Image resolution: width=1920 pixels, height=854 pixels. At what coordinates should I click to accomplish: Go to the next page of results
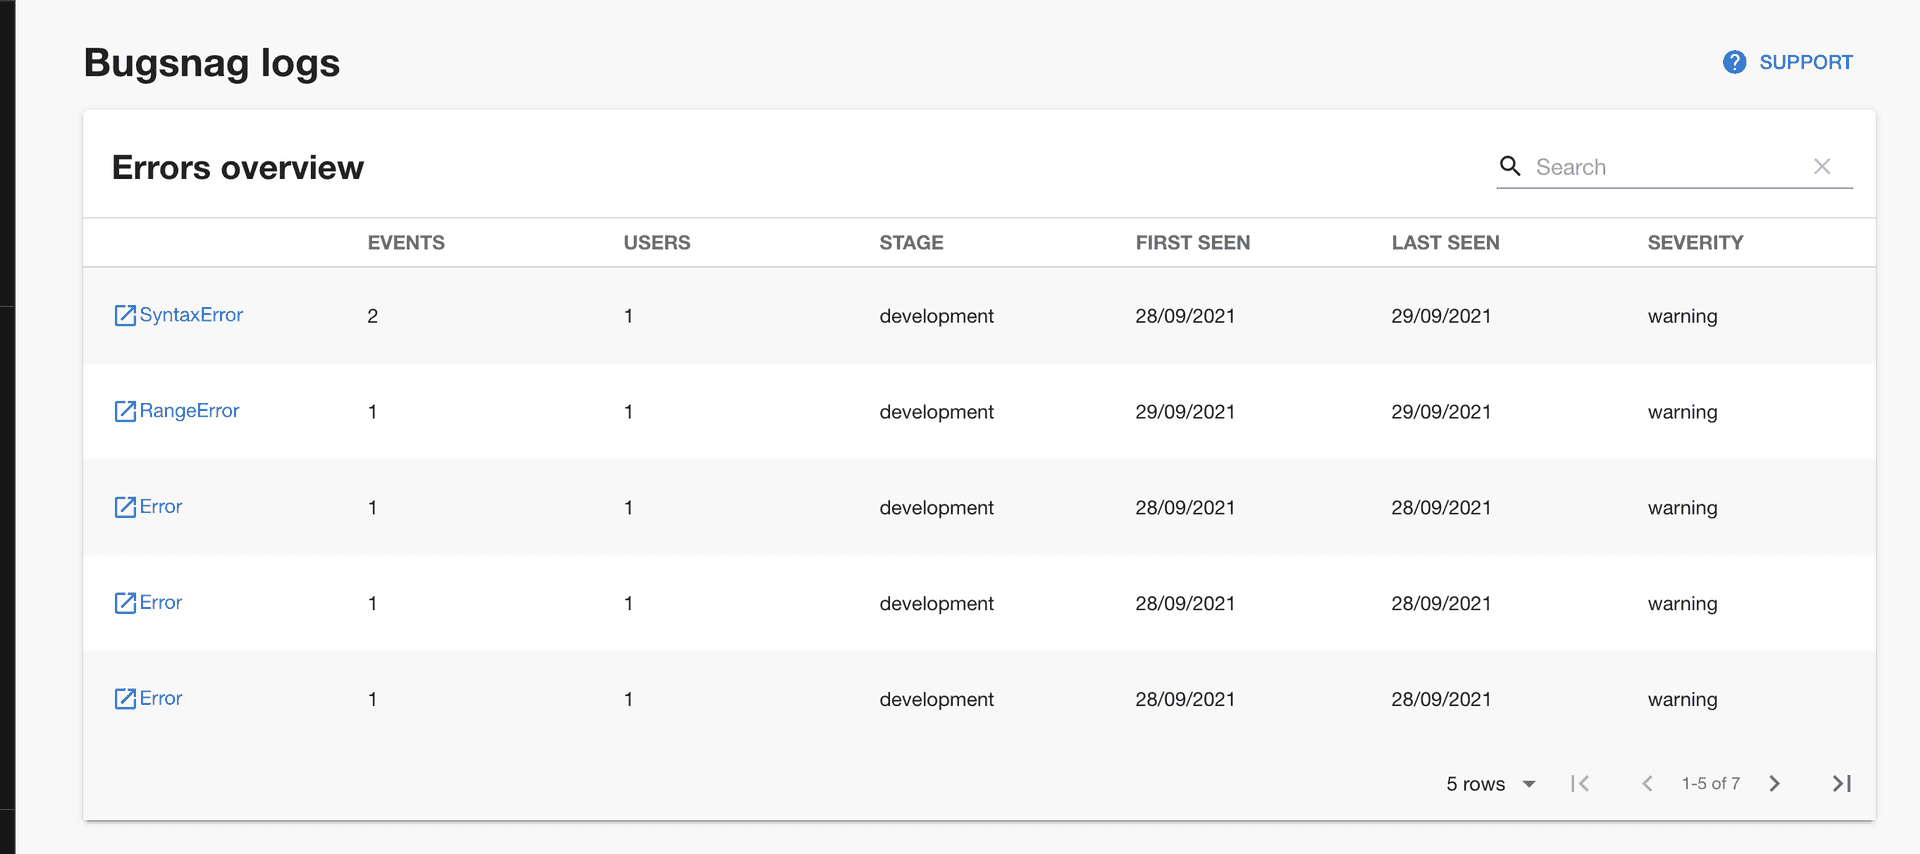1774,784
